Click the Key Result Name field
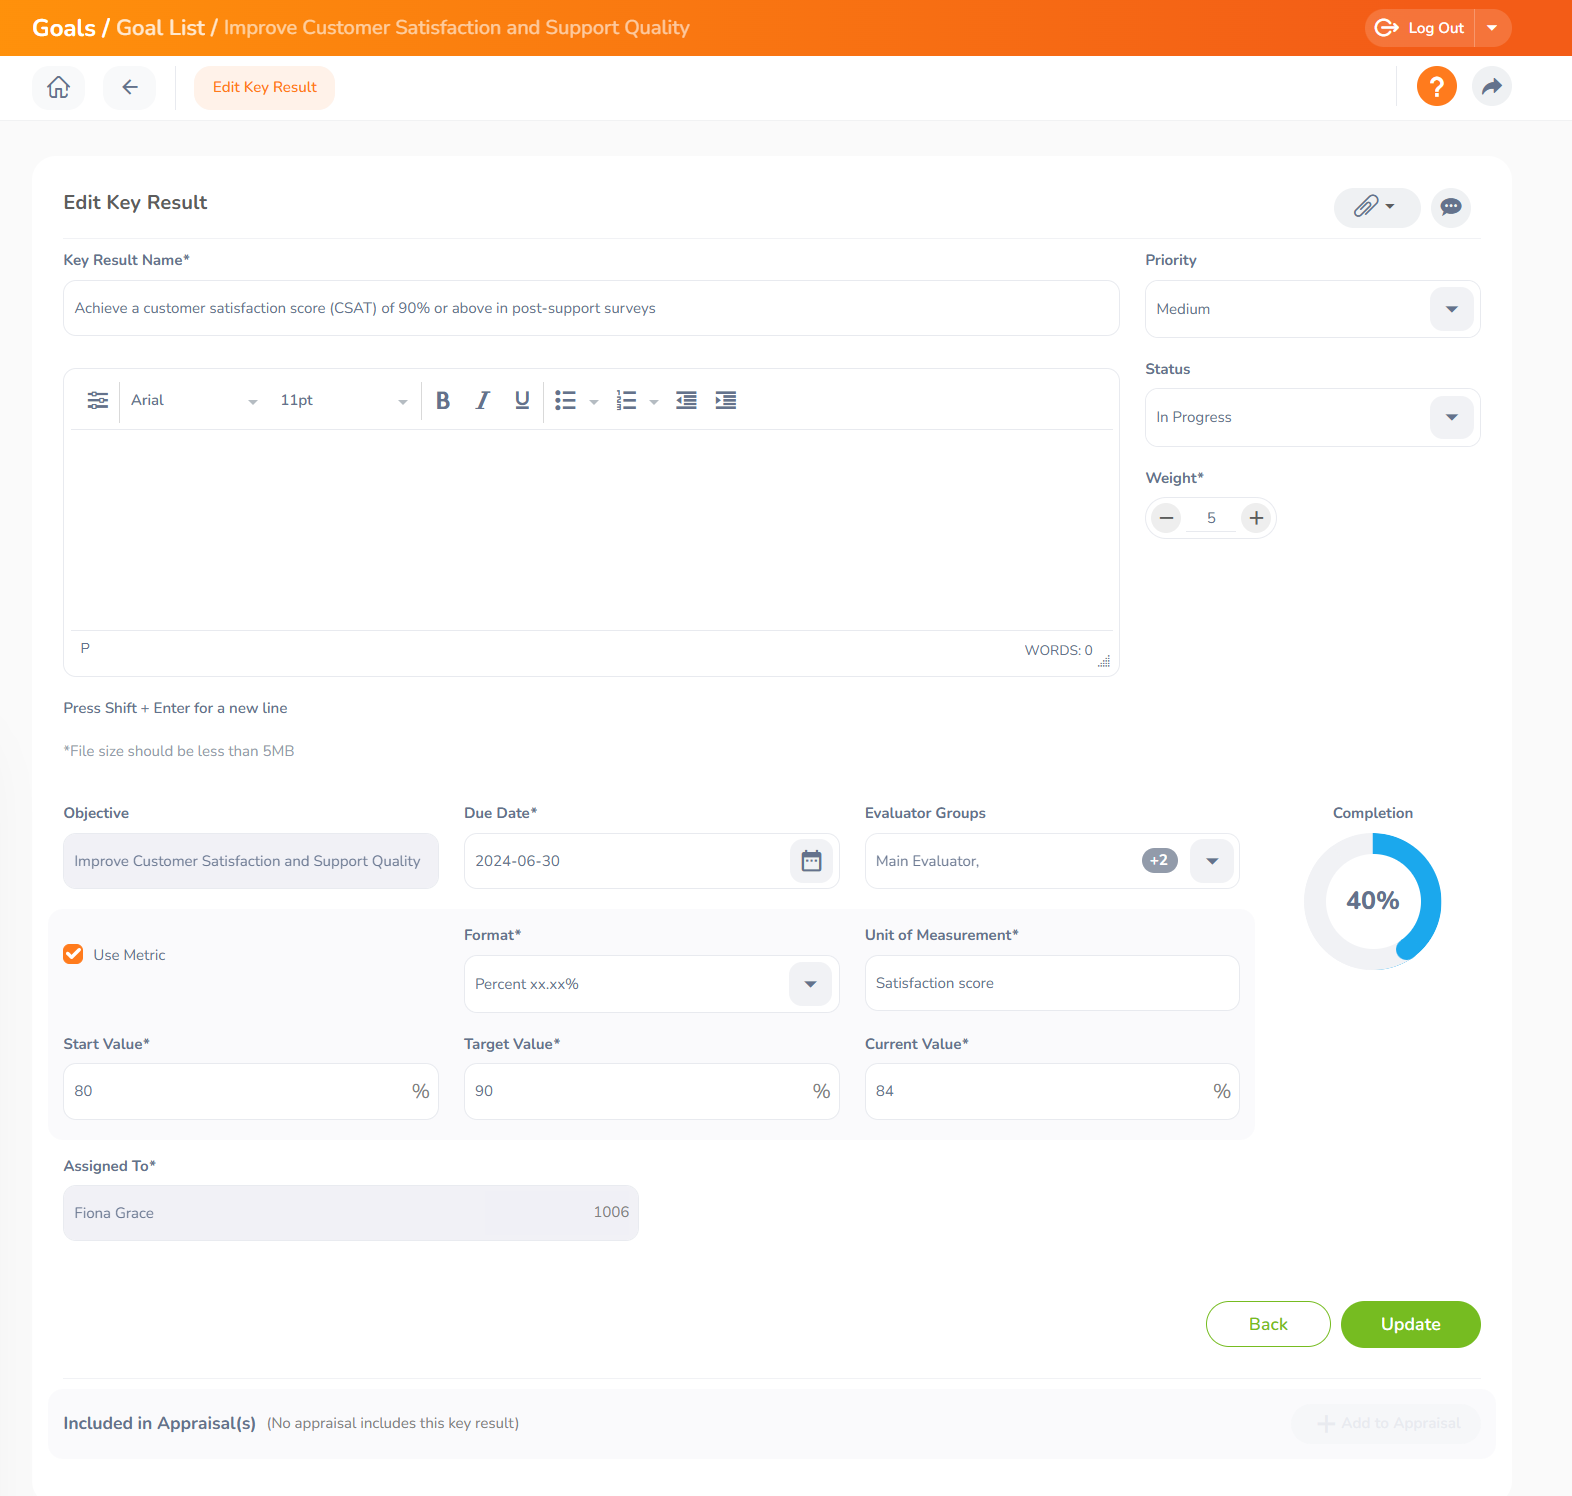This screenshot has width=1572, height=1496. coord(591,308)
